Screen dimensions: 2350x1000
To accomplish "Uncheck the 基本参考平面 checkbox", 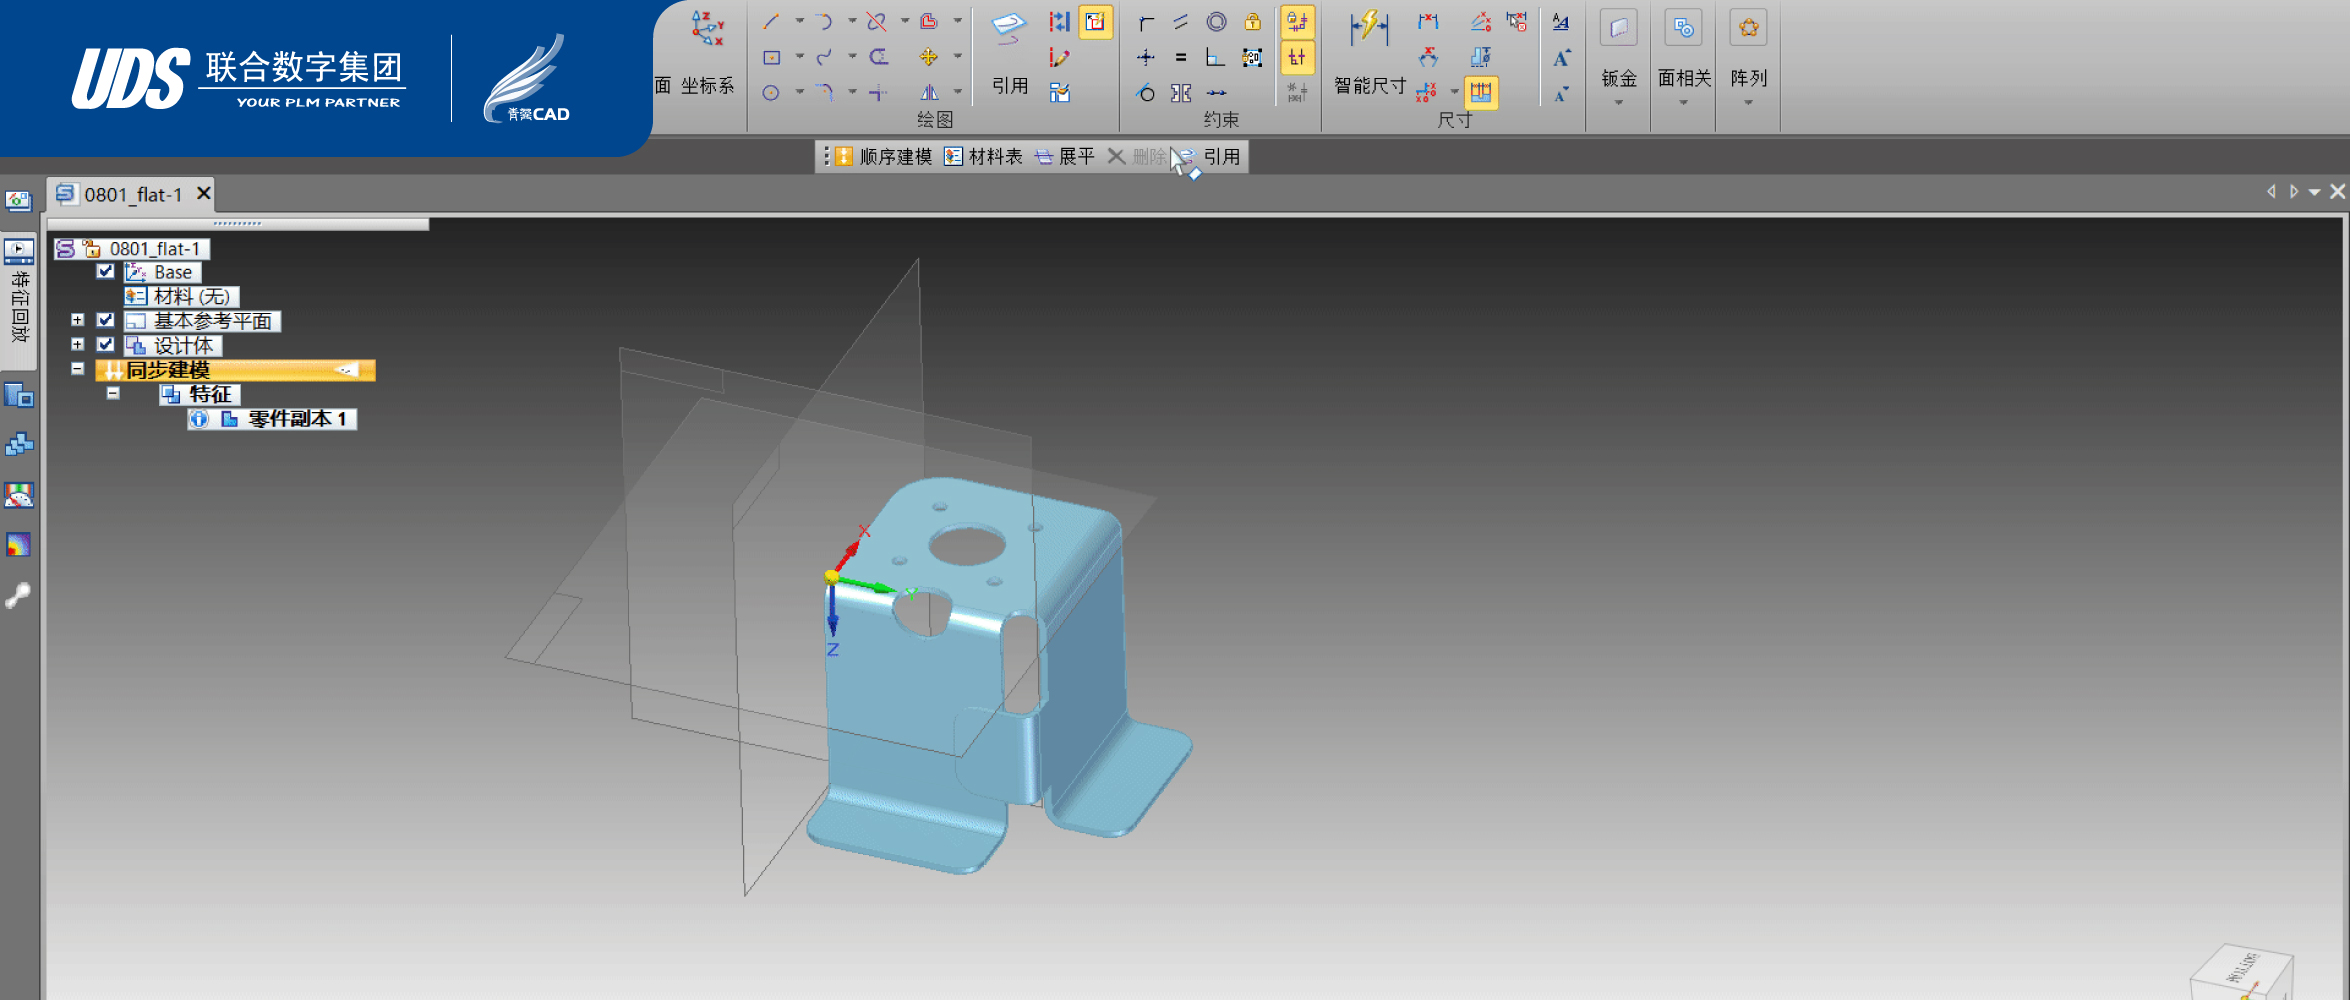I will pos(105,320).
